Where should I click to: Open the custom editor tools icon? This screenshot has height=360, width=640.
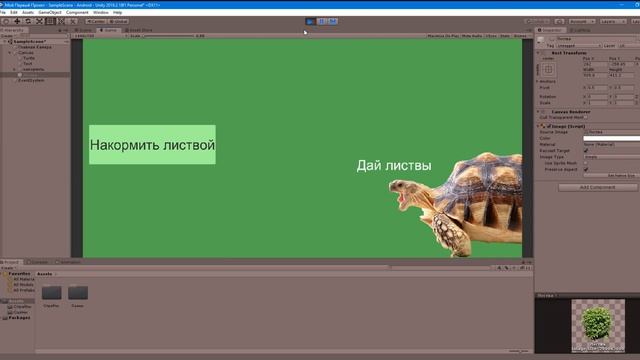(x=73, y=21)
